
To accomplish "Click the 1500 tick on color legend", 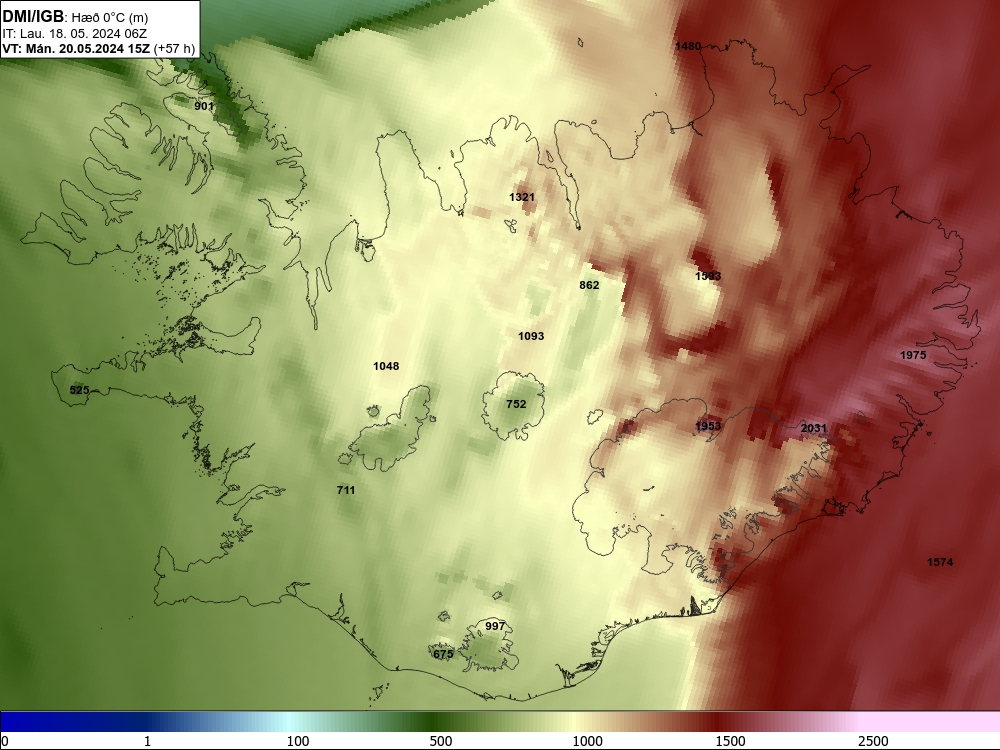I will point(730,740).
